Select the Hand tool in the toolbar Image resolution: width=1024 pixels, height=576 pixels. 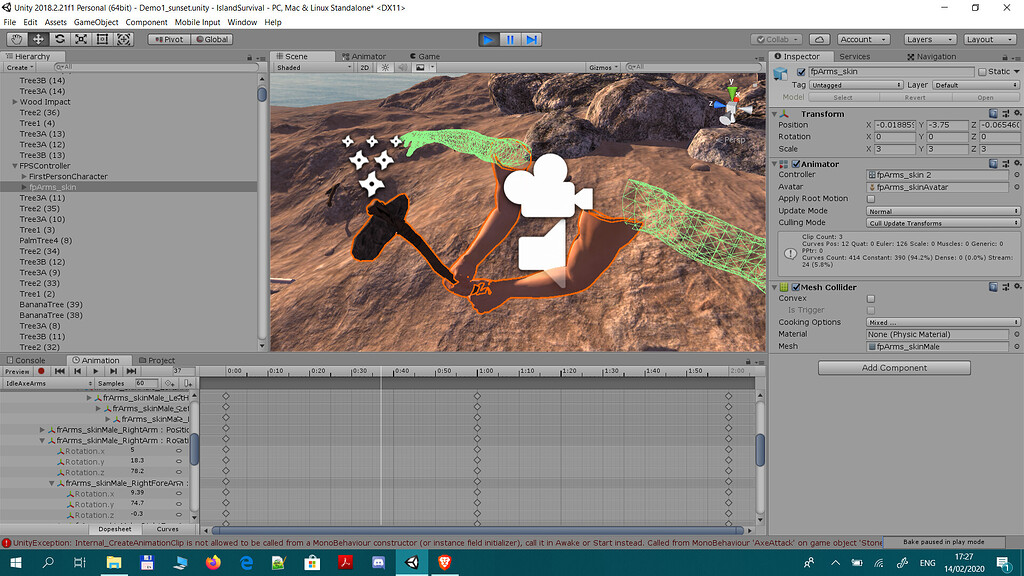(x=15, y=39)
